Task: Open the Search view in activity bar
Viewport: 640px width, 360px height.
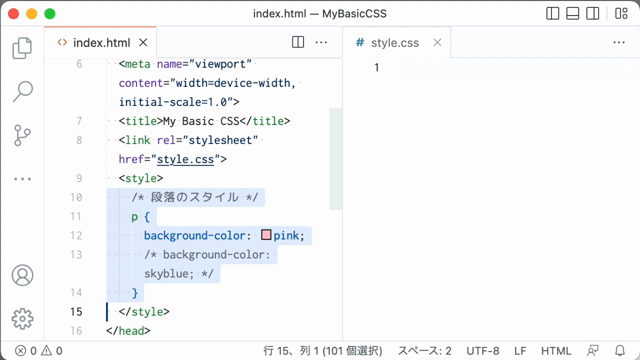Action: tap(22, 91)
